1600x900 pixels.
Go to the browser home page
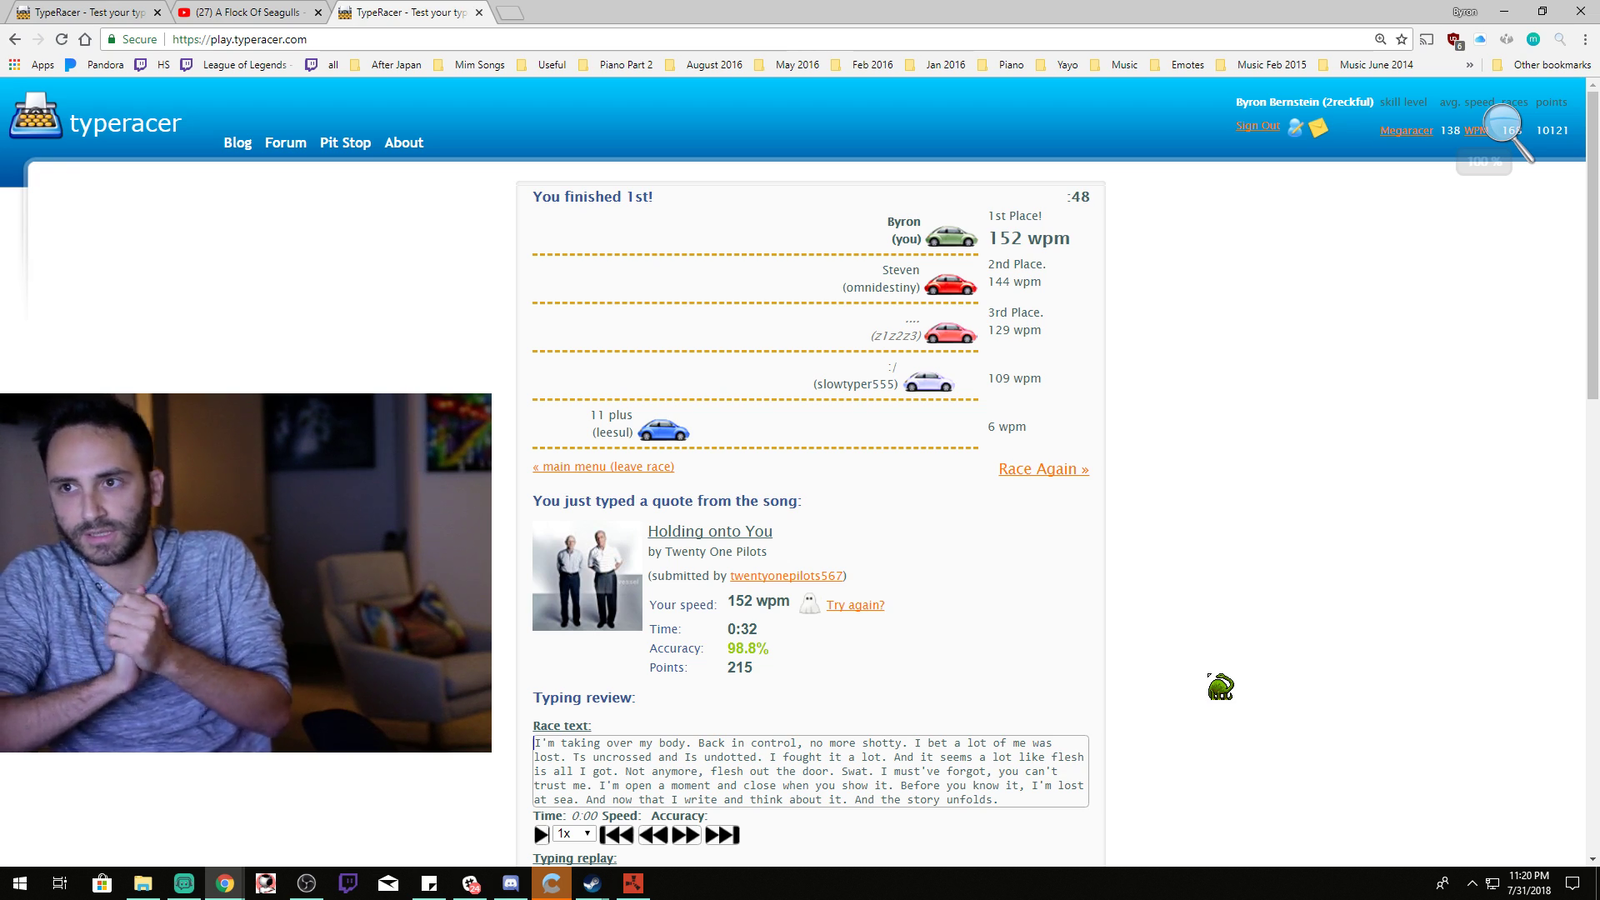tap(85, 39)
